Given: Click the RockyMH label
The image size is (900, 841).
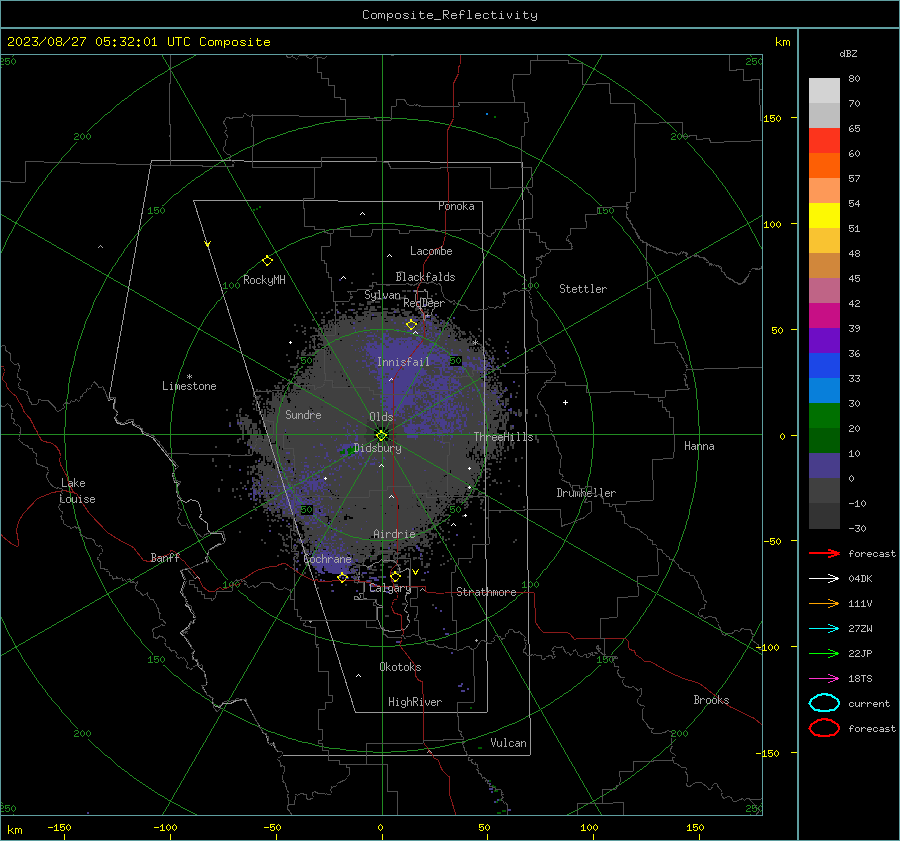Looking at the screenshot, I should (264, 280).
